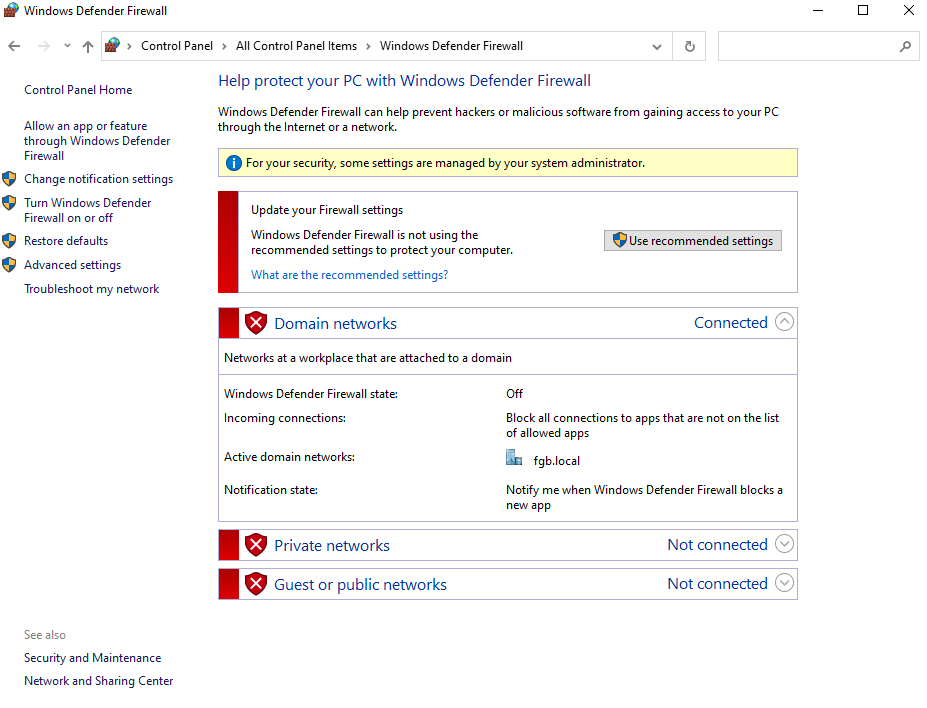
Task: Focus the Control Panel search box
Action: click(x=819, y=46)
